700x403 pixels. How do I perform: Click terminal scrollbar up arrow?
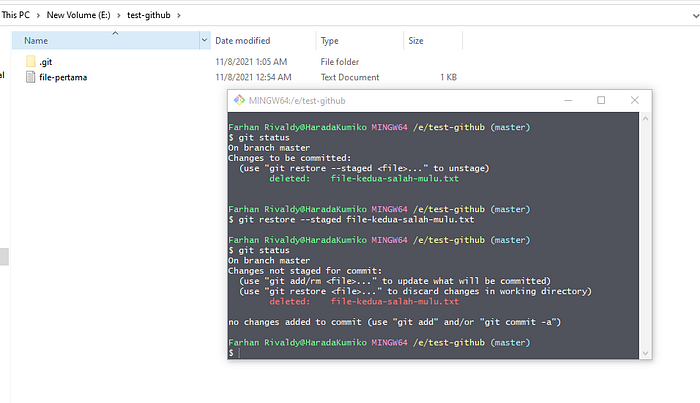click(x=645, y=119)
